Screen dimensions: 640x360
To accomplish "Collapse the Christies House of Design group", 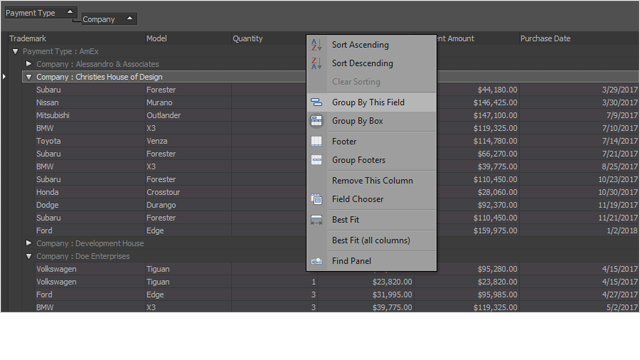I will 29,77.
